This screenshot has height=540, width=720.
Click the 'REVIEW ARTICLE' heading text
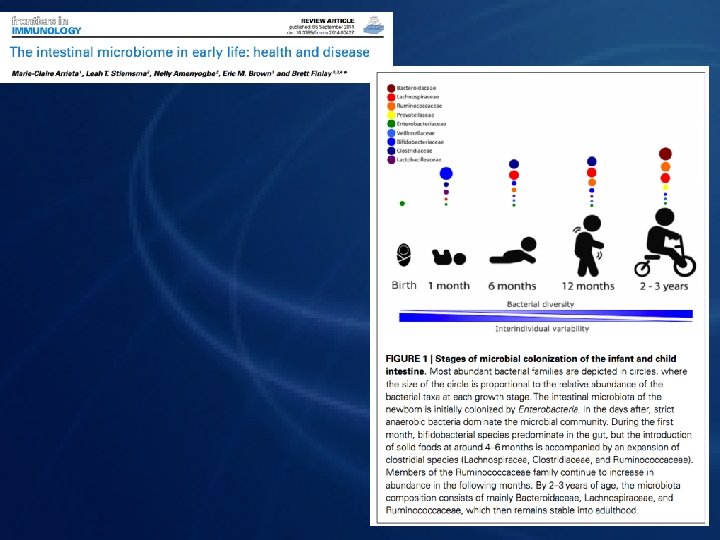pyautogui.click(x=327, y=21)
